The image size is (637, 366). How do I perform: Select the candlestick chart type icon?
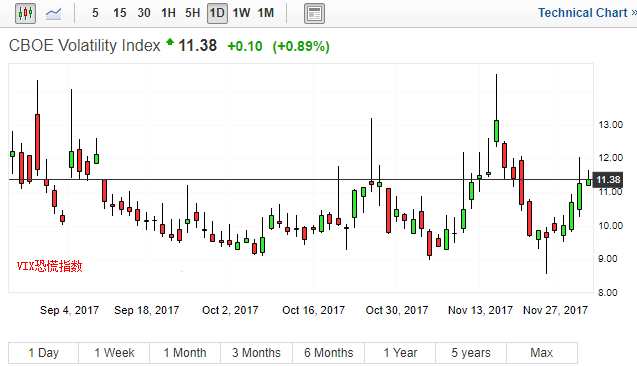pos(25,13)
